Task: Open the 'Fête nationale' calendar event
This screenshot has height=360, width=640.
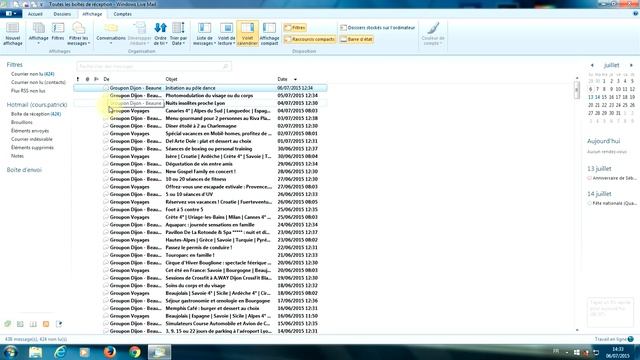Action: click(x=611, y=203)
